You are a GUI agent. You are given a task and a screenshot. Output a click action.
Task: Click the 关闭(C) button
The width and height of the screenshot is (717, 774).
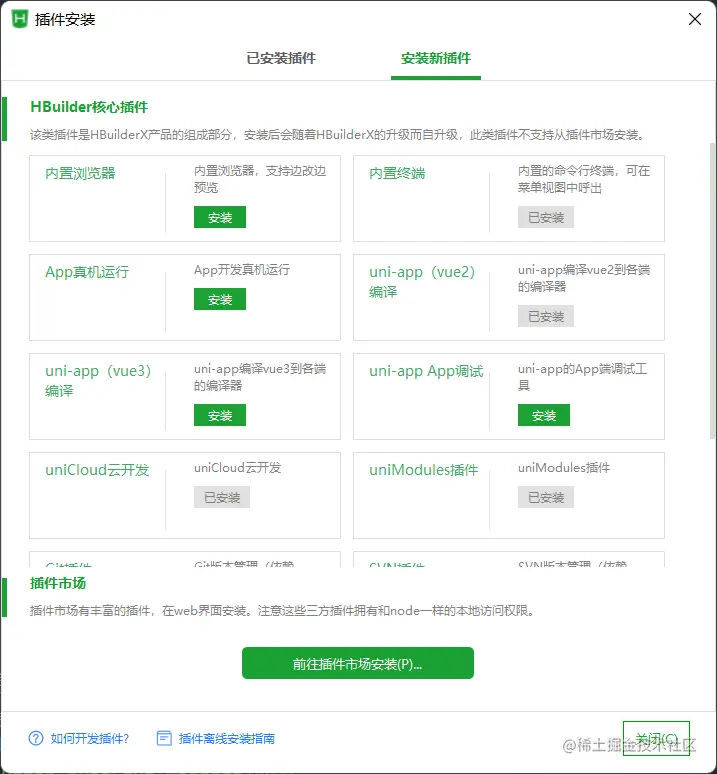point(656,738)
